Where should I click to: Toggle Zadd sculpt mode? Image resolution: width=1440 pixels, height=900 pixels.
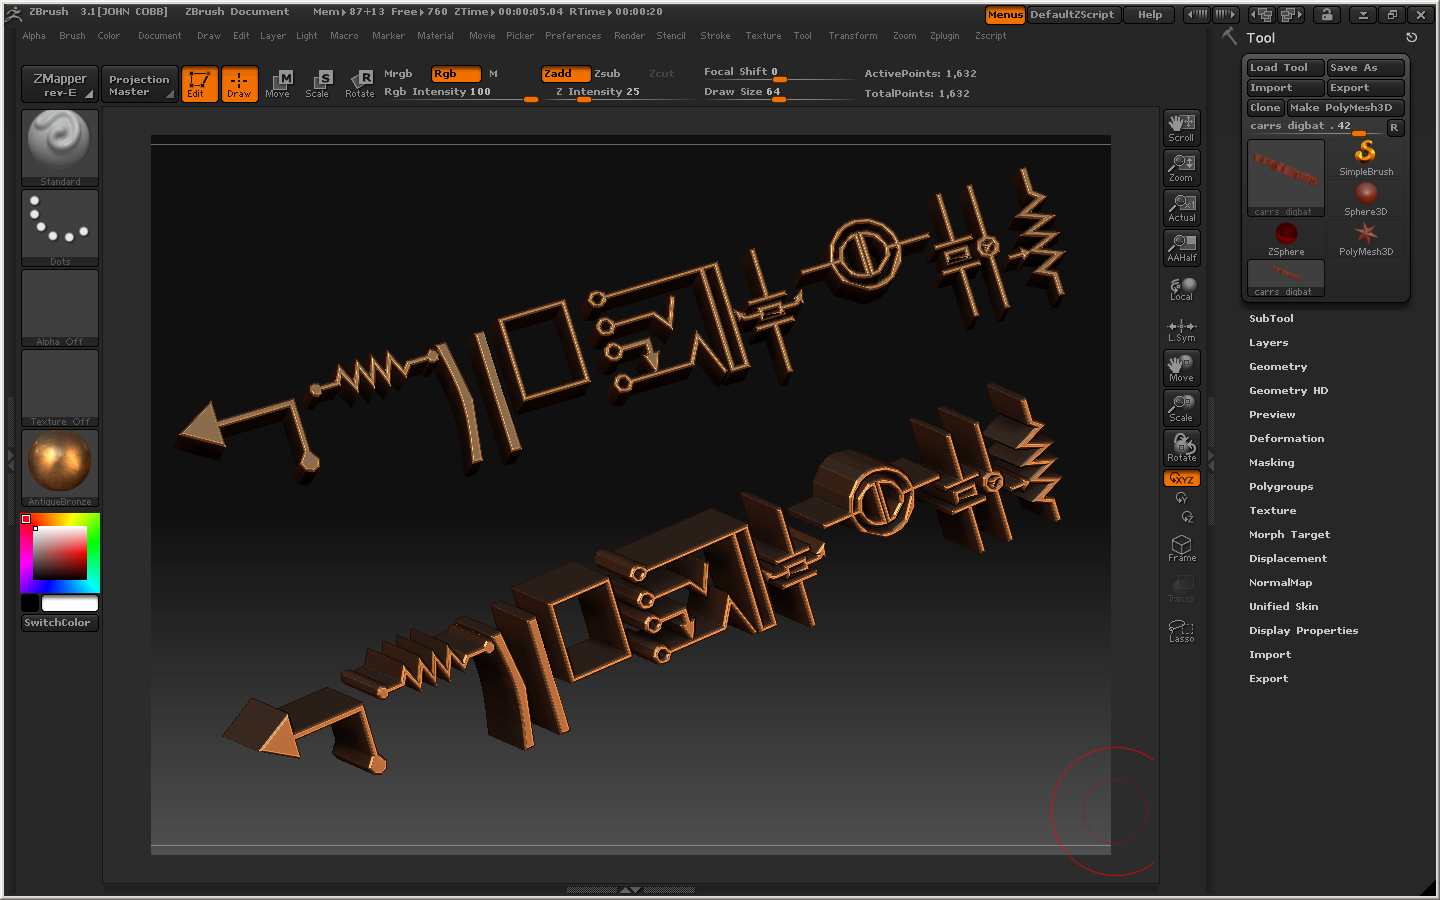pos(565,74)
